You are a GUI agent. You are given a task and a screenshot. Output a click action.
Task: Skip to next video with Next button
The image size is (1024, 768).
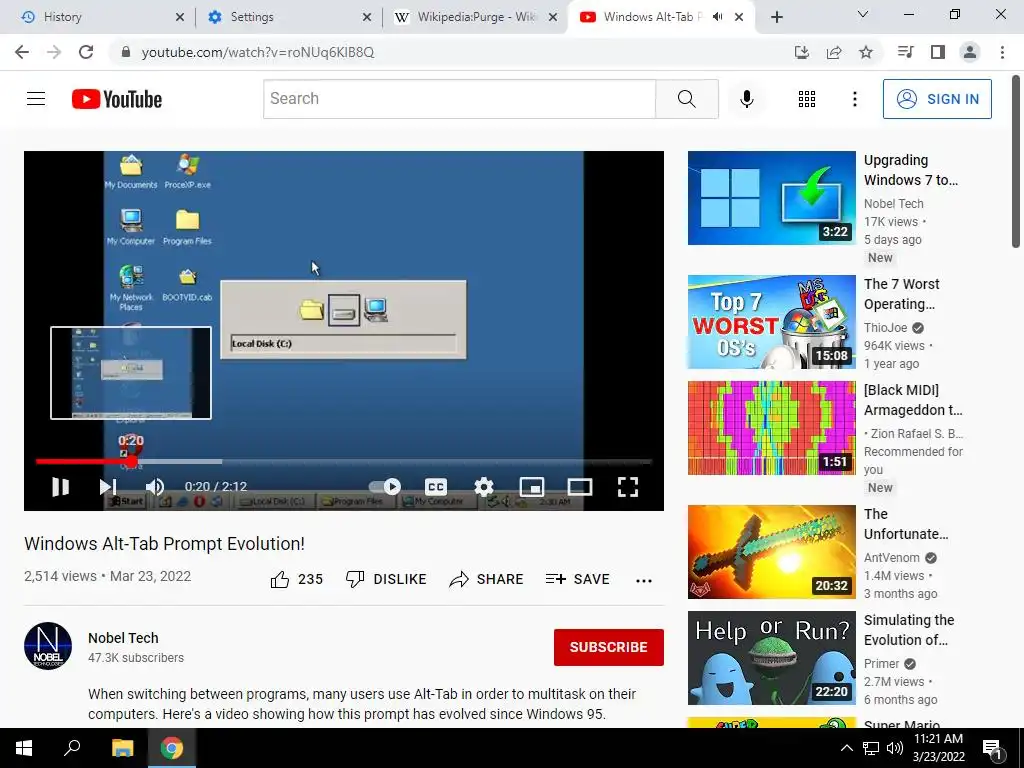(108, 487)
